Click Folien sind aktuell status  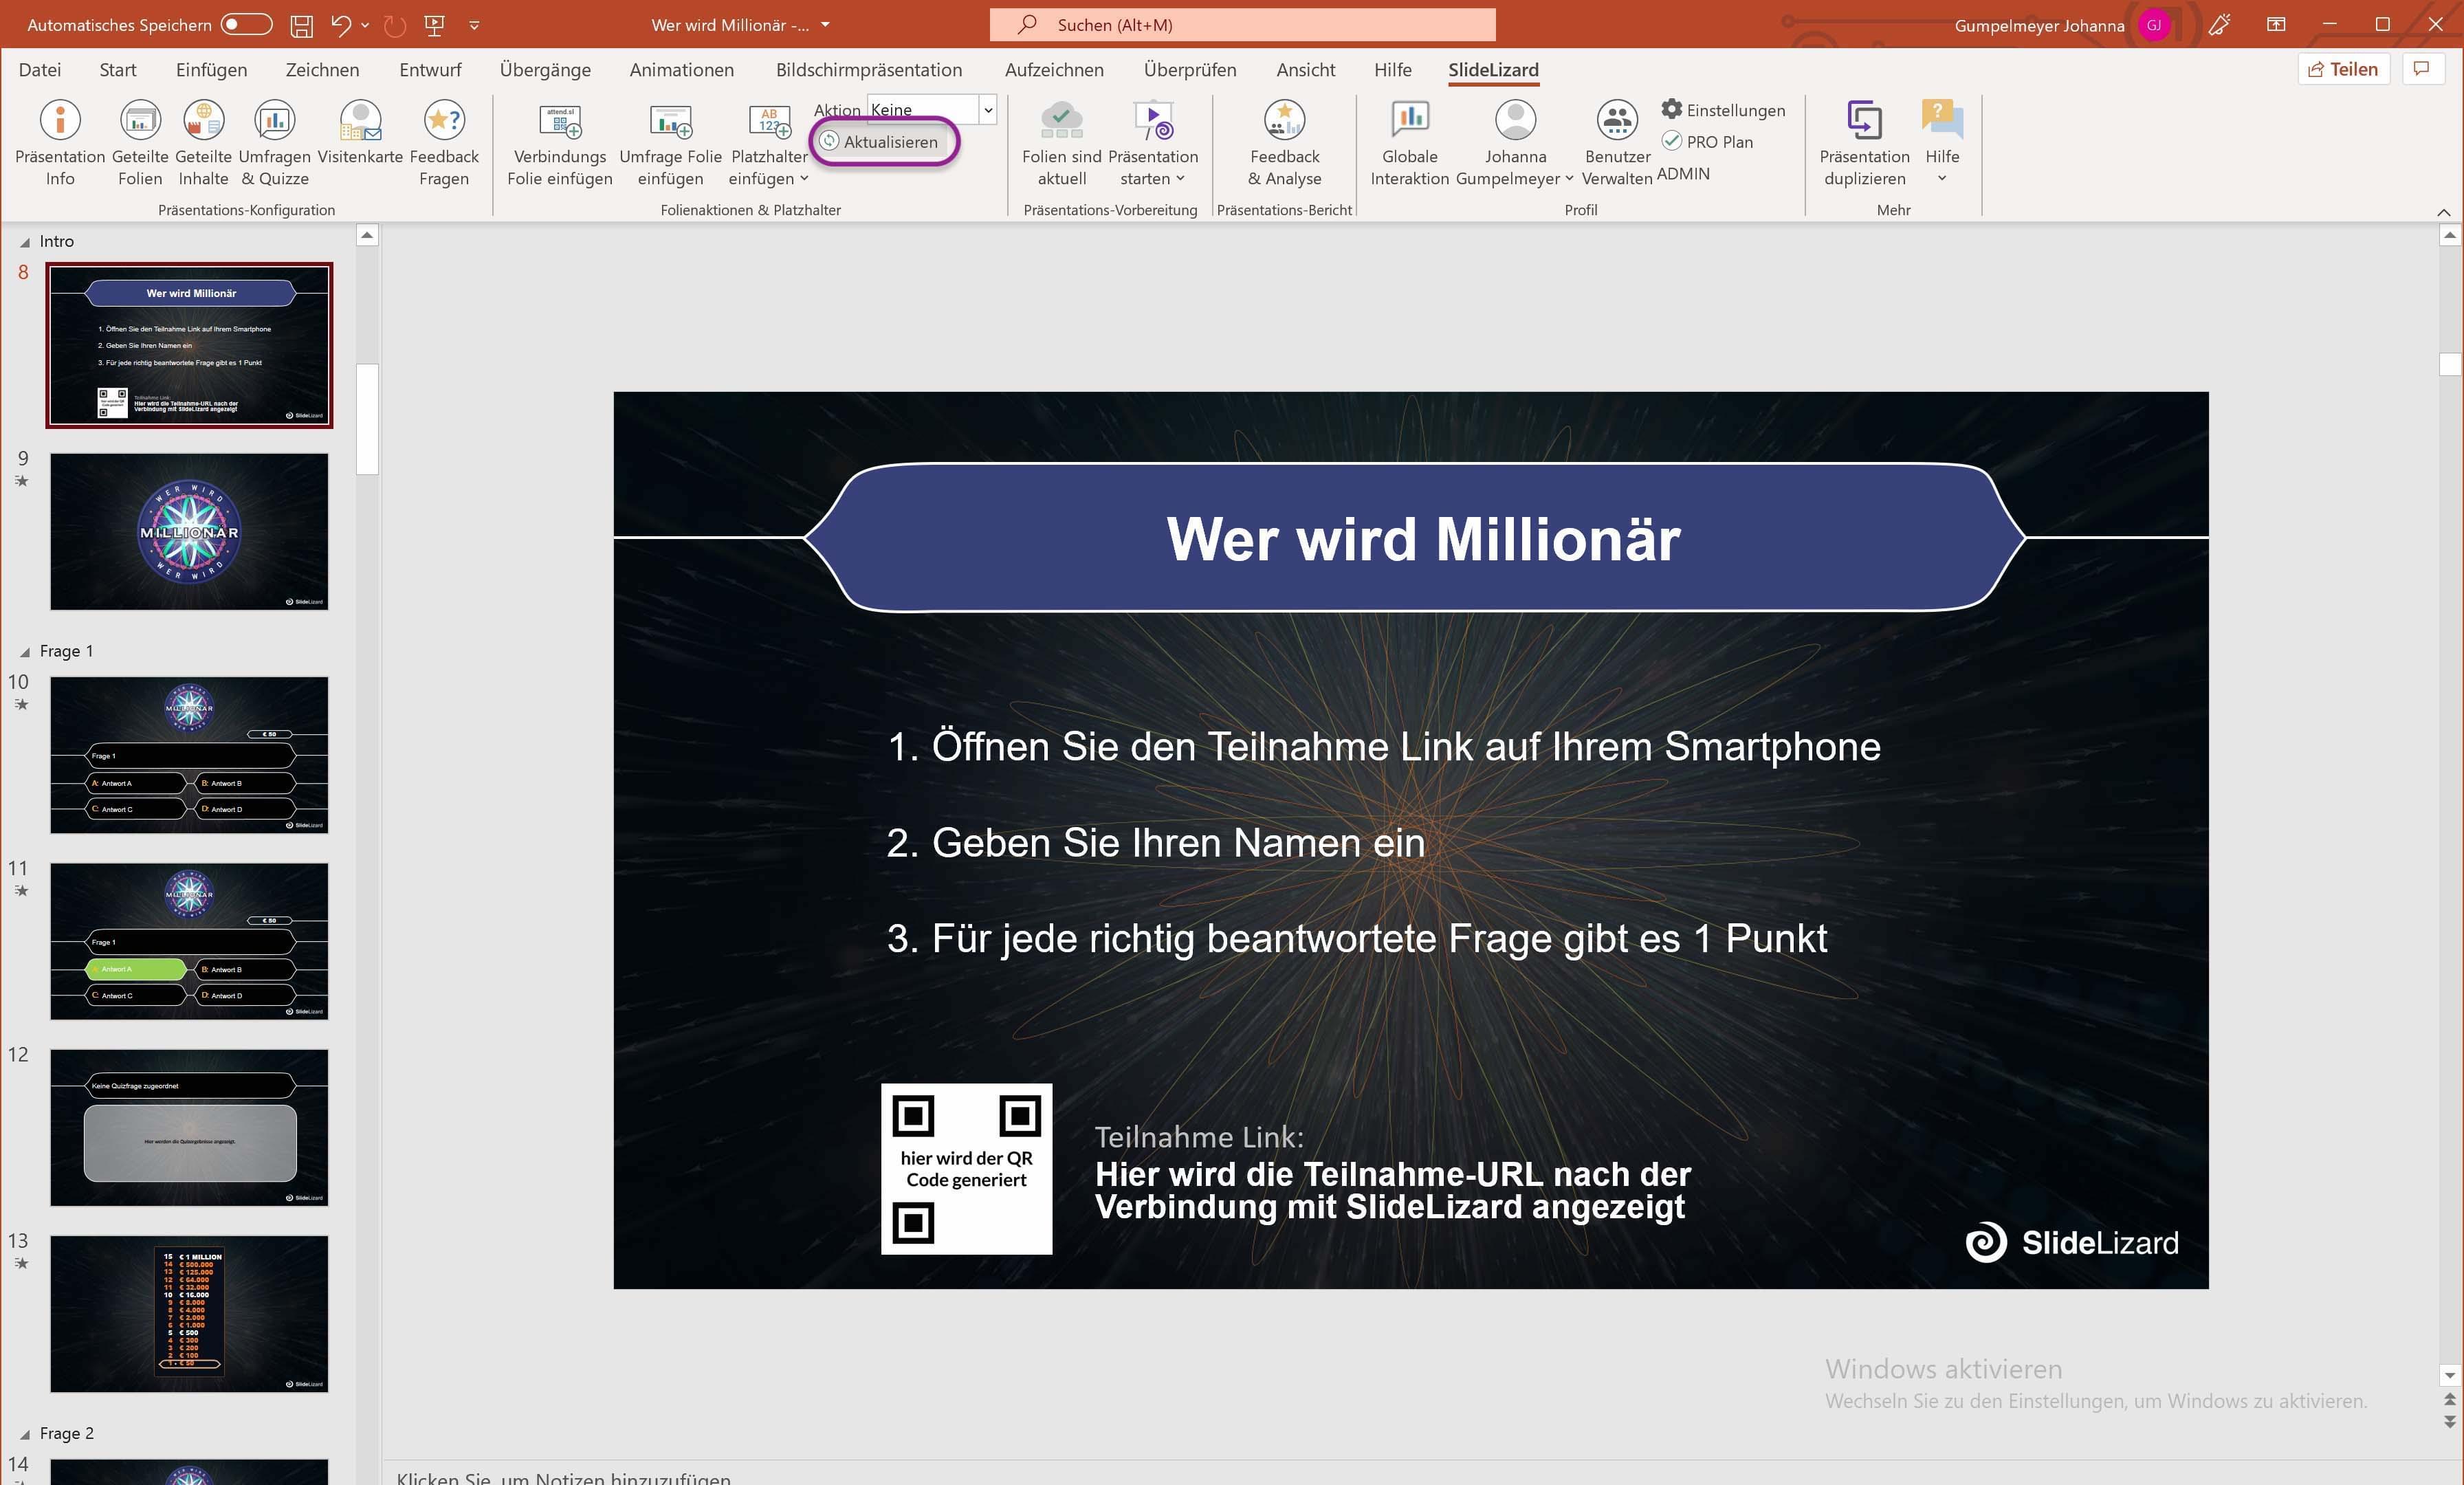coord(1061,121)
